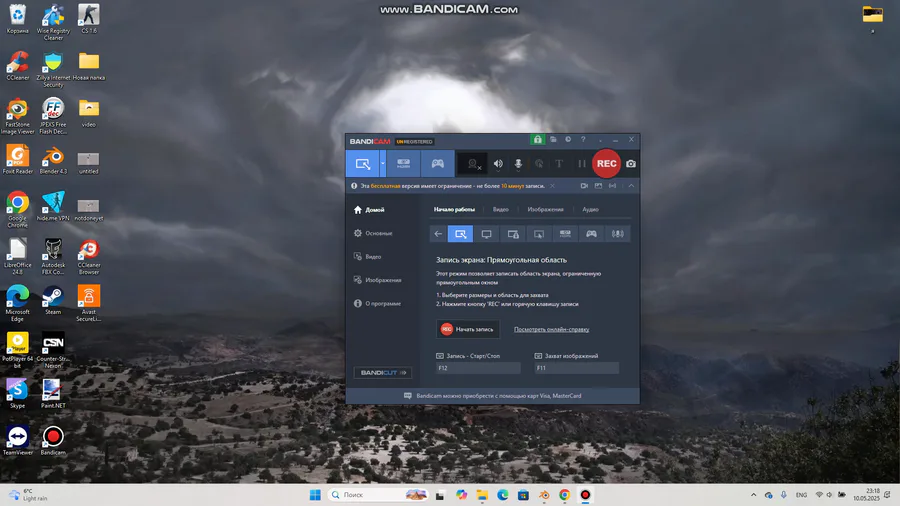
Task: Open Microsoft Edge from the taskbar
Action: coord(502,495)
